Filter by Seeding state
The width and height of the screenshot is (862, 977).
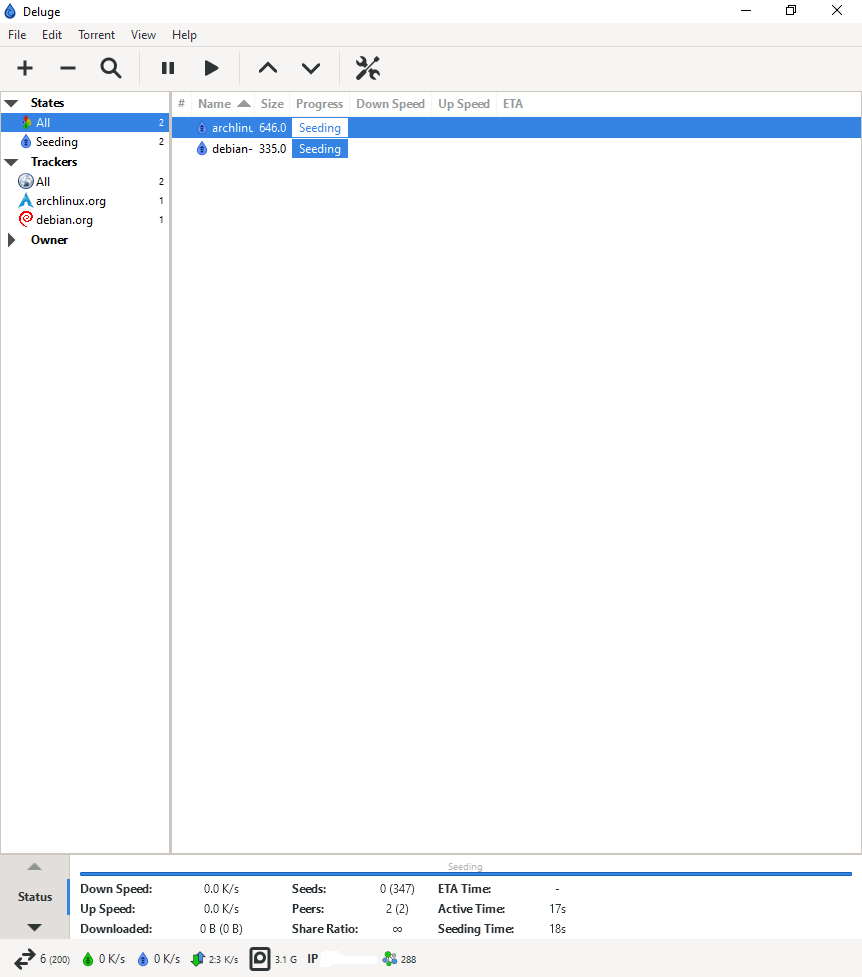tap(85, 142)
